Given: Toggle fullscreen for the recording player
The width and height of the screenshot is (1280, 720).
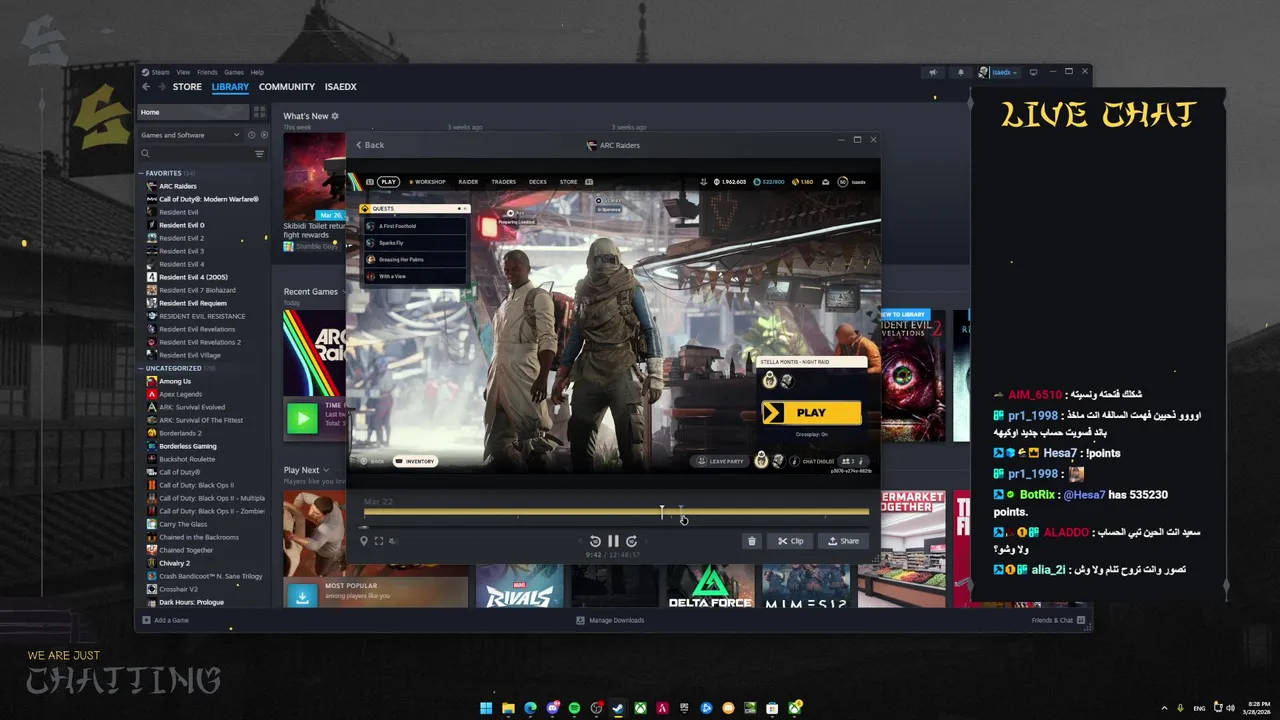Looking at the screenshot, I should coord(379,541).
